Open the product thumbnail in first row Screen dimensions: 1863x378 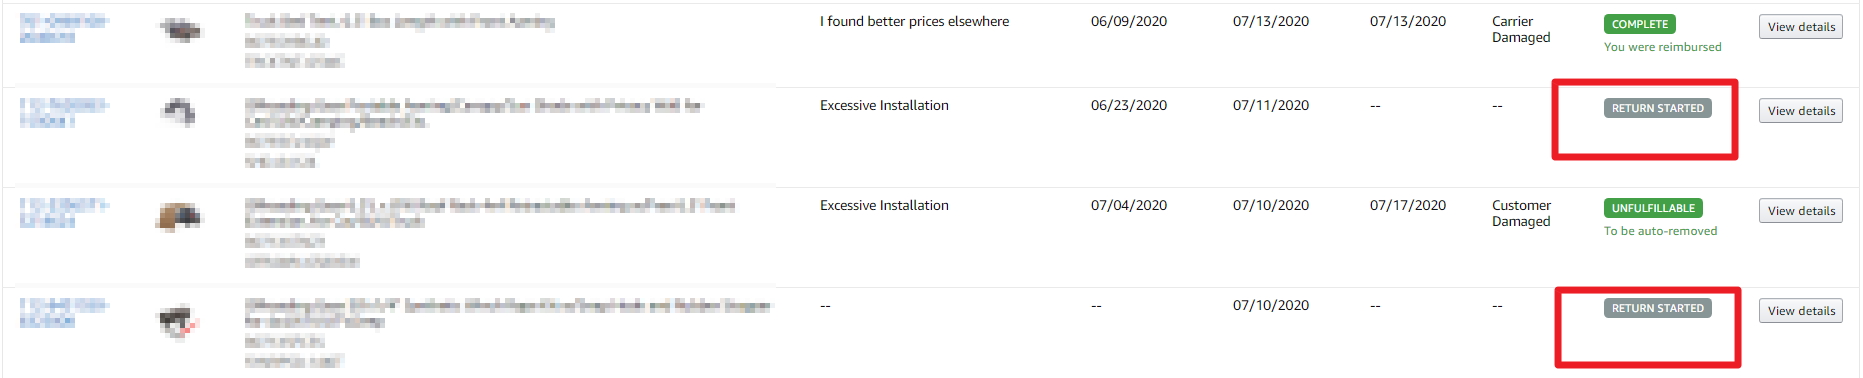click(180, 31)
